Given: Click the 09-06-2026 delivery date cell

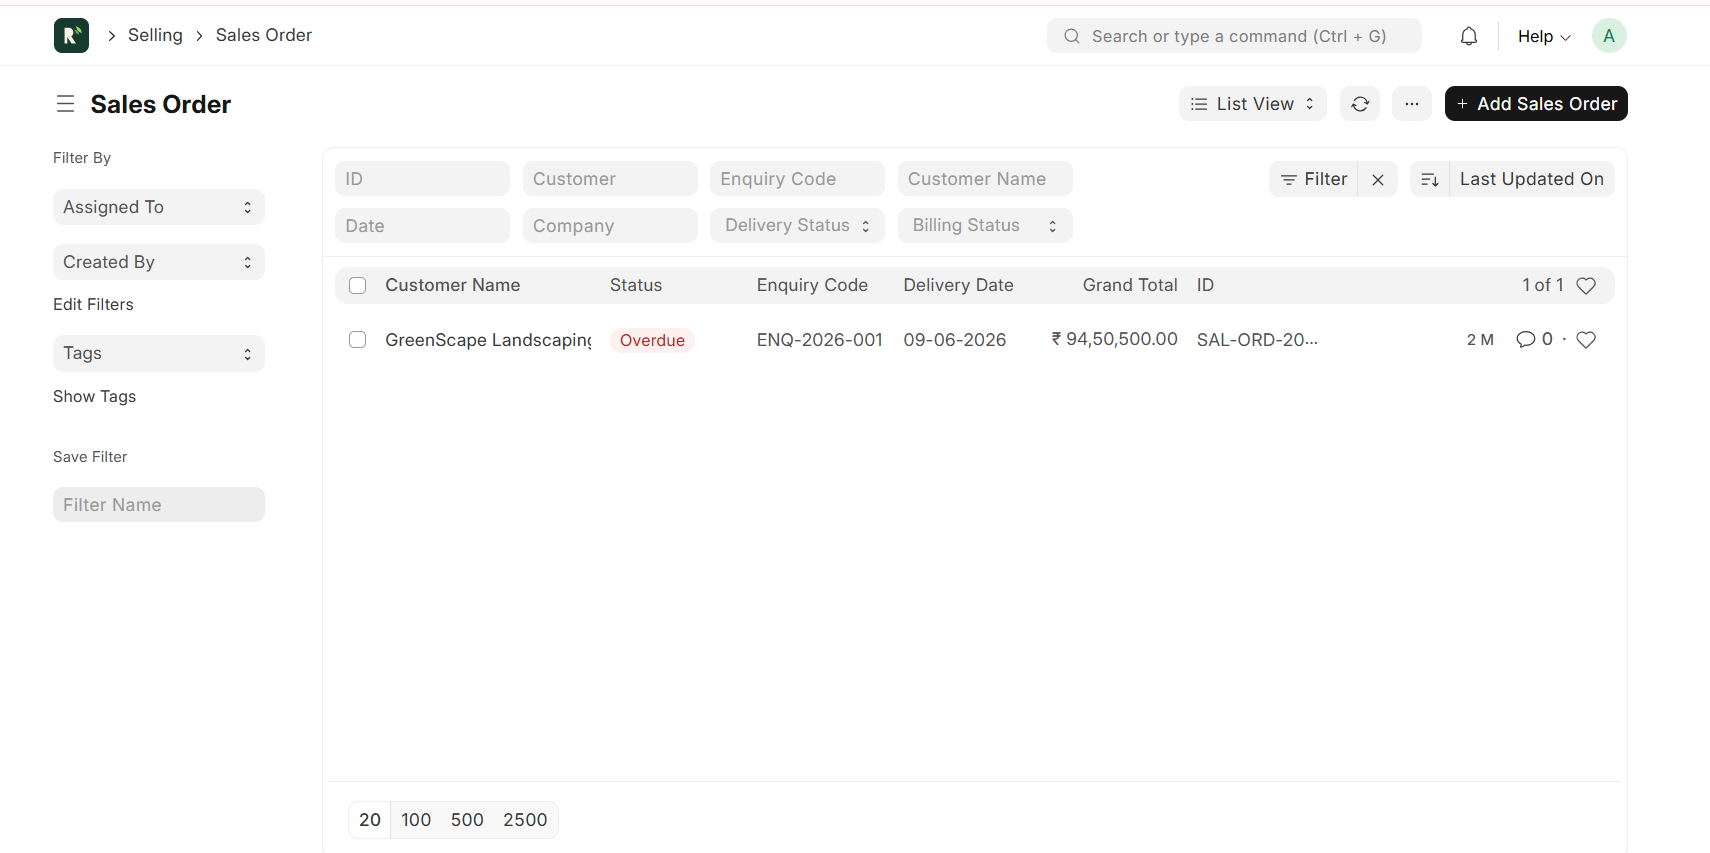Looking at the screenshot, I should point(955,340).
